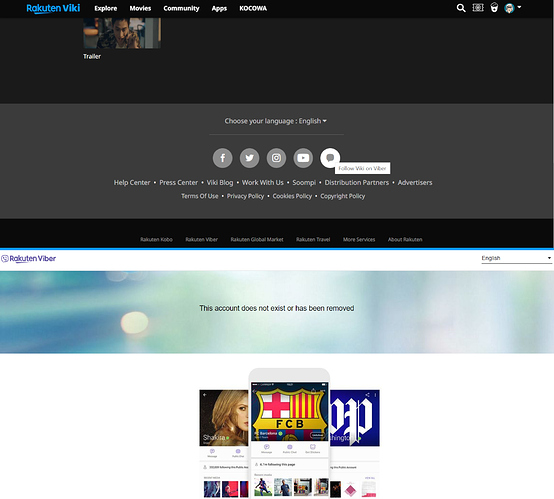Open the Community menu
The height and width of the screenshot is (499, 554).
click(x=181, y=8)
